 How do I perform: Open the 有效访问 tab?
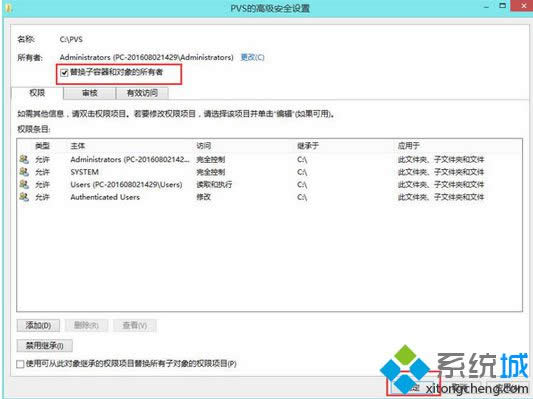click(142, 93)
